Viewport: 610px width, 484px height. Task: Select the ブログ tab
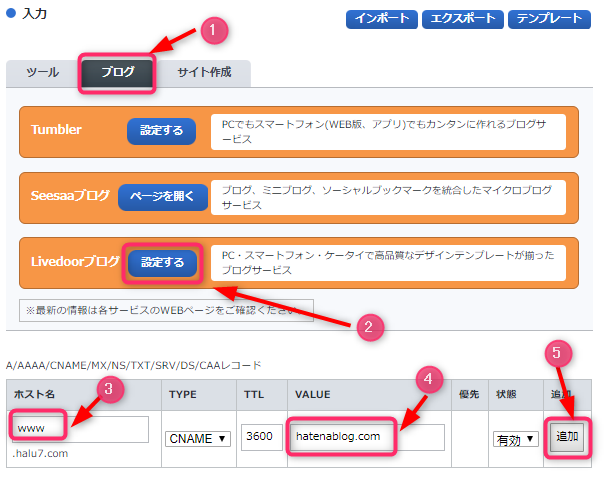click(117, 73)
